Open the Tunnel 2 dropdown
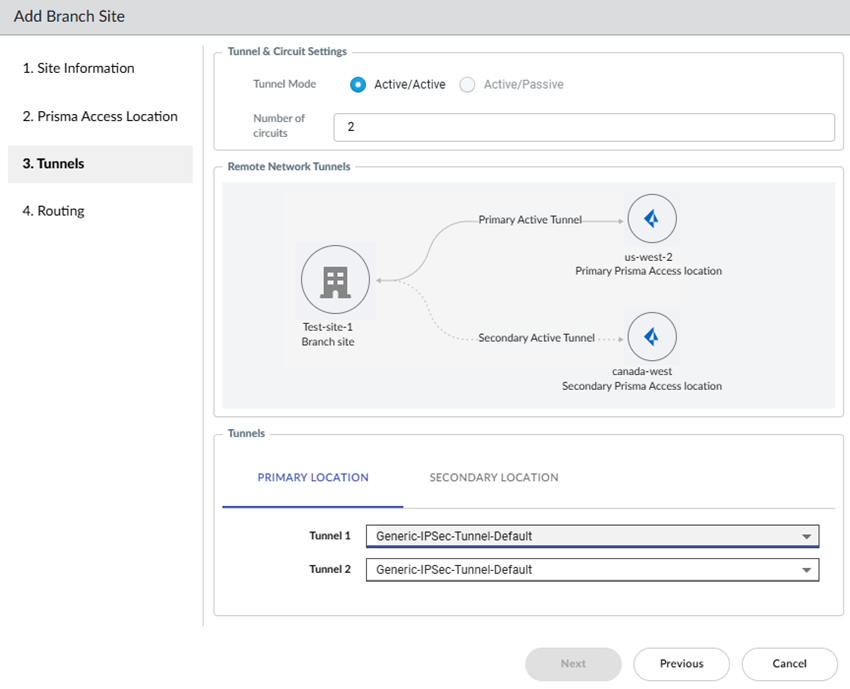 tap(593, 570)
